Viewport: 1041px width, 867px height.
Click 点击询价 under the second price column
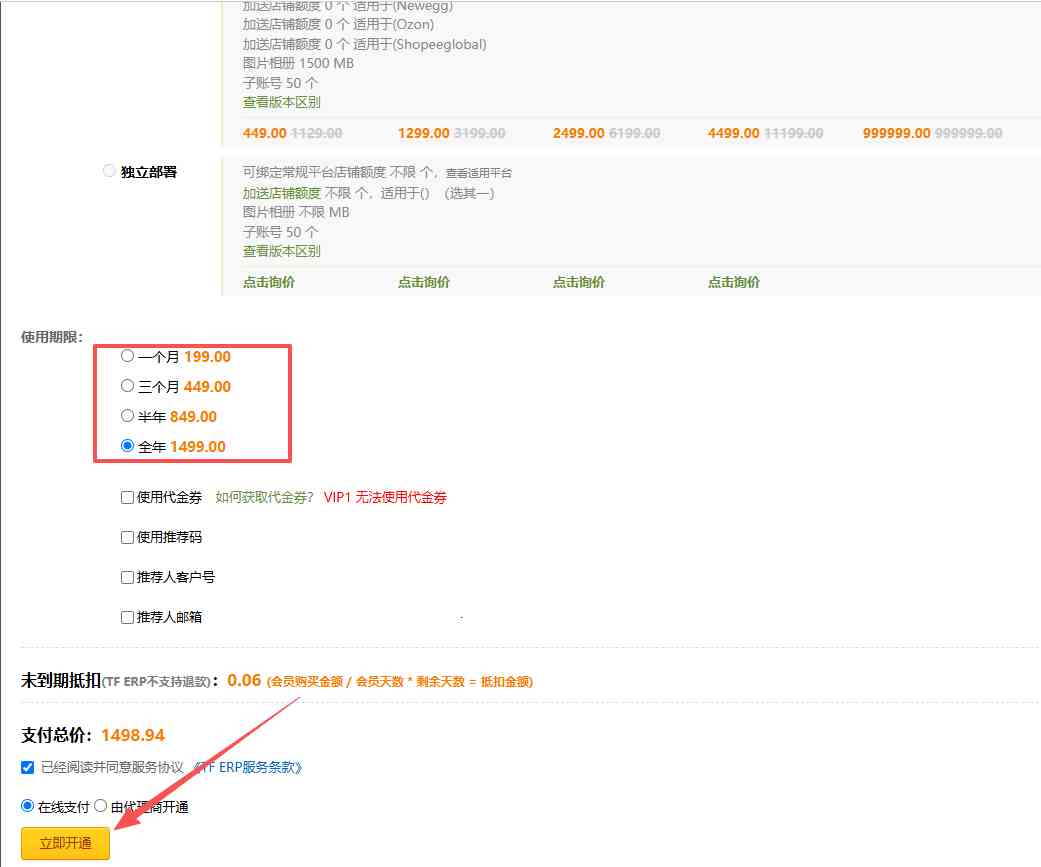(423, 282)
